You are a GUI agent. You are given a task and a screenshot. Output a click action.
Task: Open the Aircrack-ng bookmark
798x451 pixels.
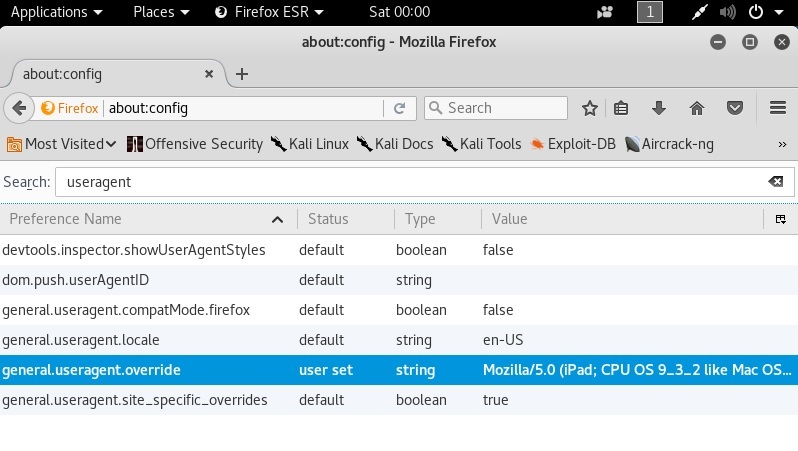(669, 144)
